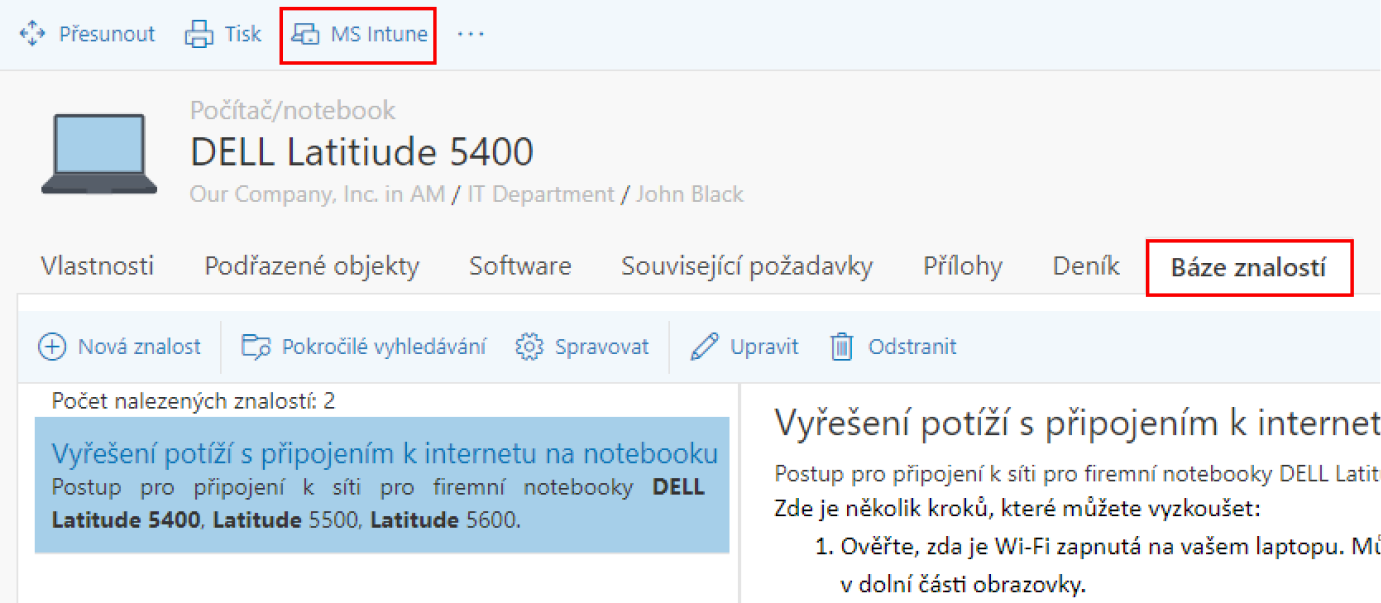
Task: Click the Upravit pencil icon
Action: coord(704,347)
